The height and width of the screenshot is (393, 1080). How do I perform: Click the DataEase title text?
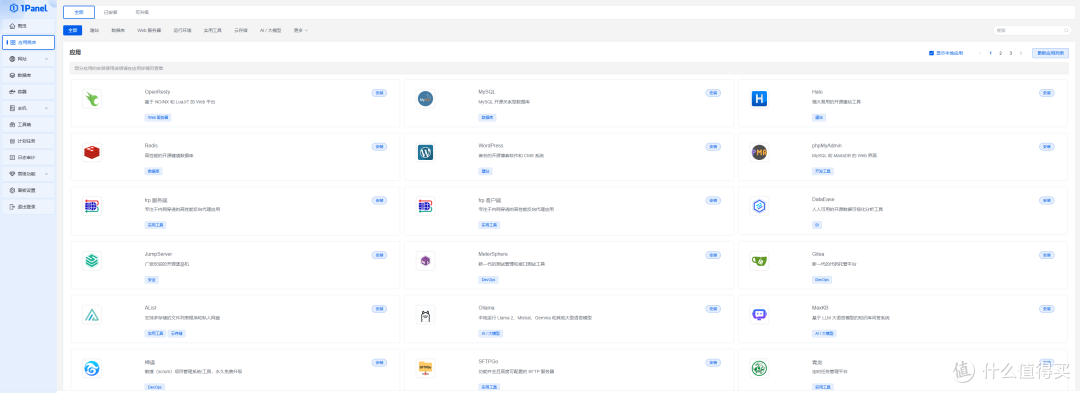click(823, 200)
